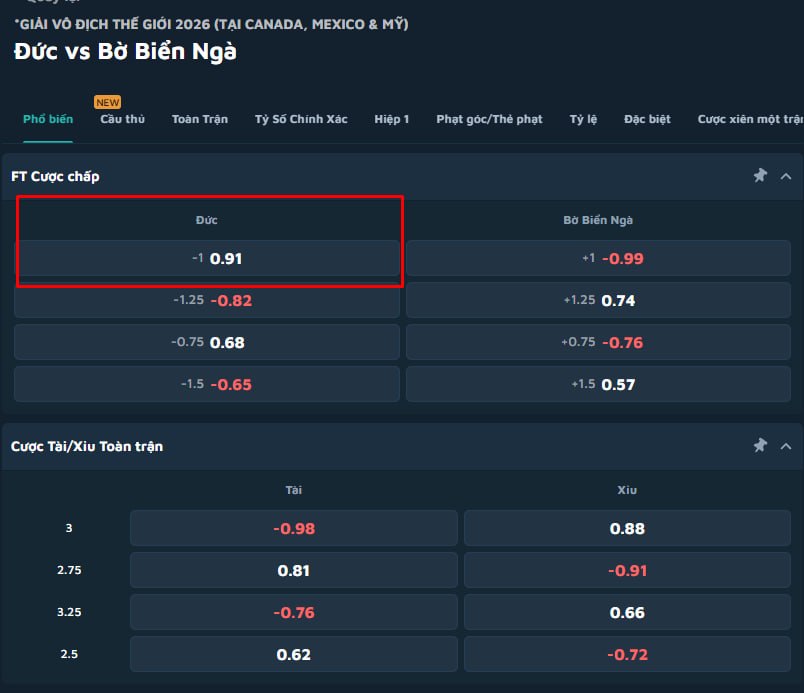Click the NEW badge above Cầu thủ
The height and width of the screenshot is (693, 804).
coord(108,102)
